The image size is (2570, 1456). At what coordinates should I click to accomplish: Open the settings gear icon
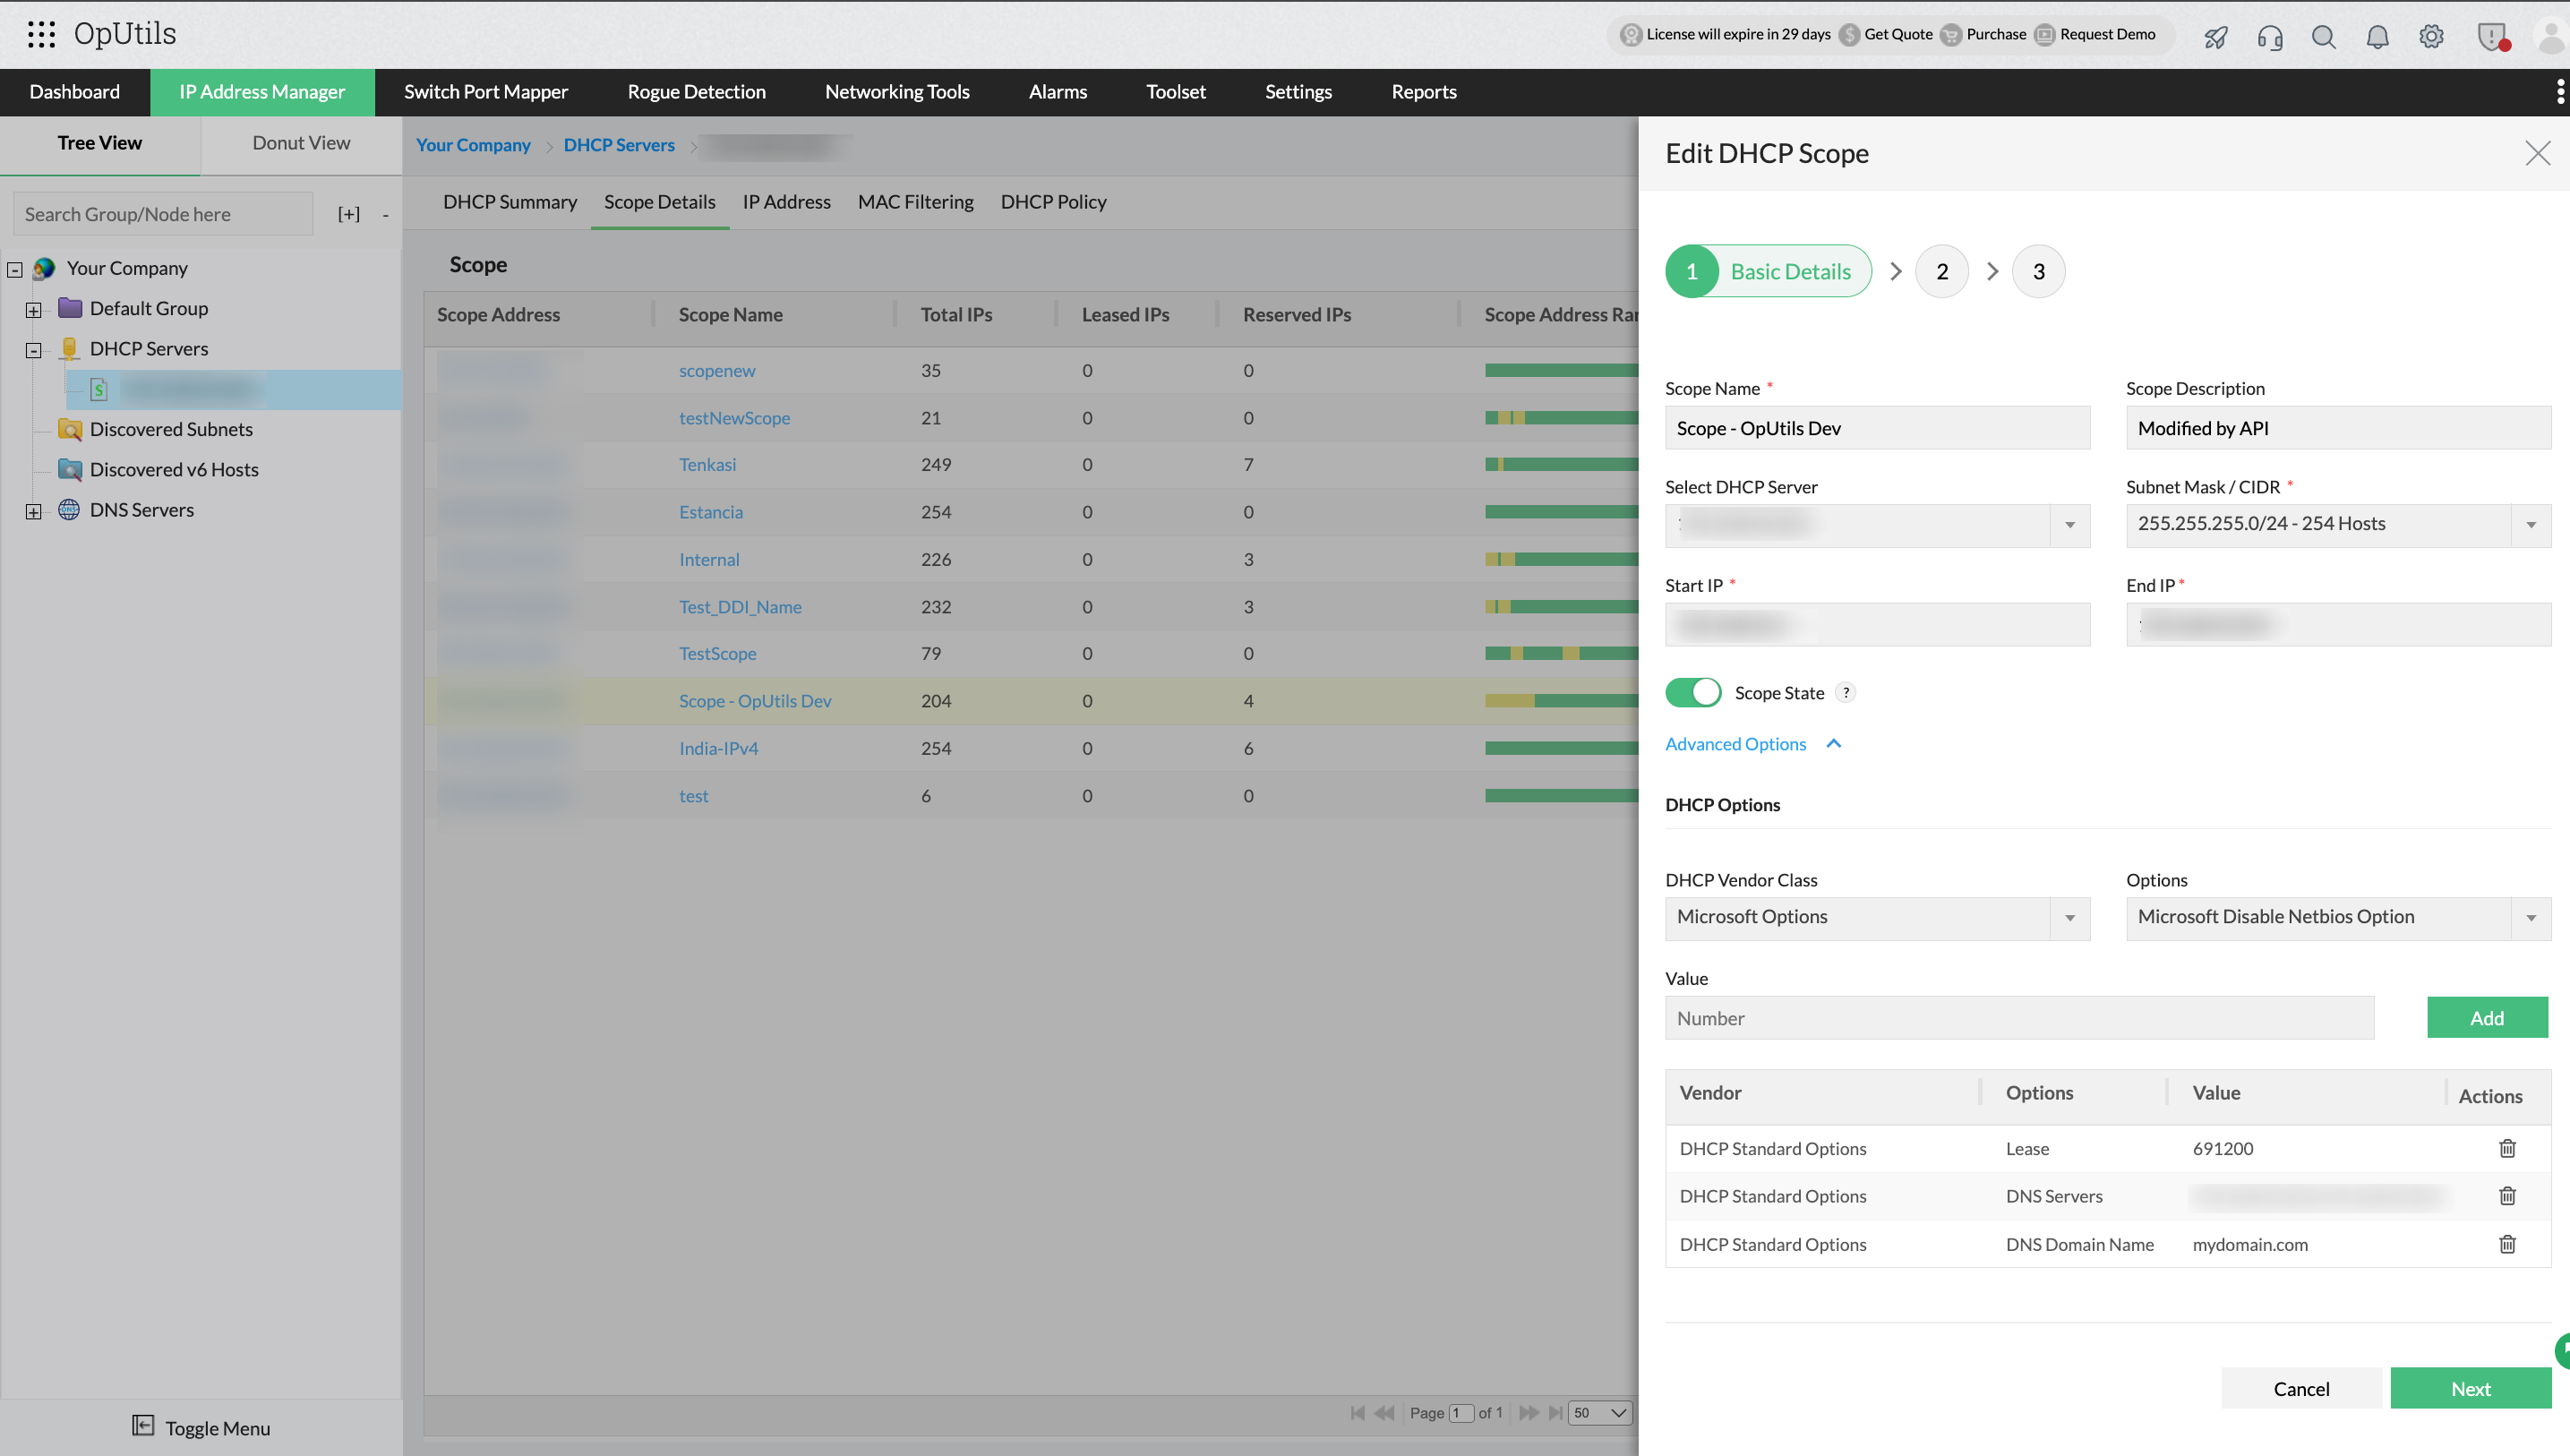click(2431, 36)
